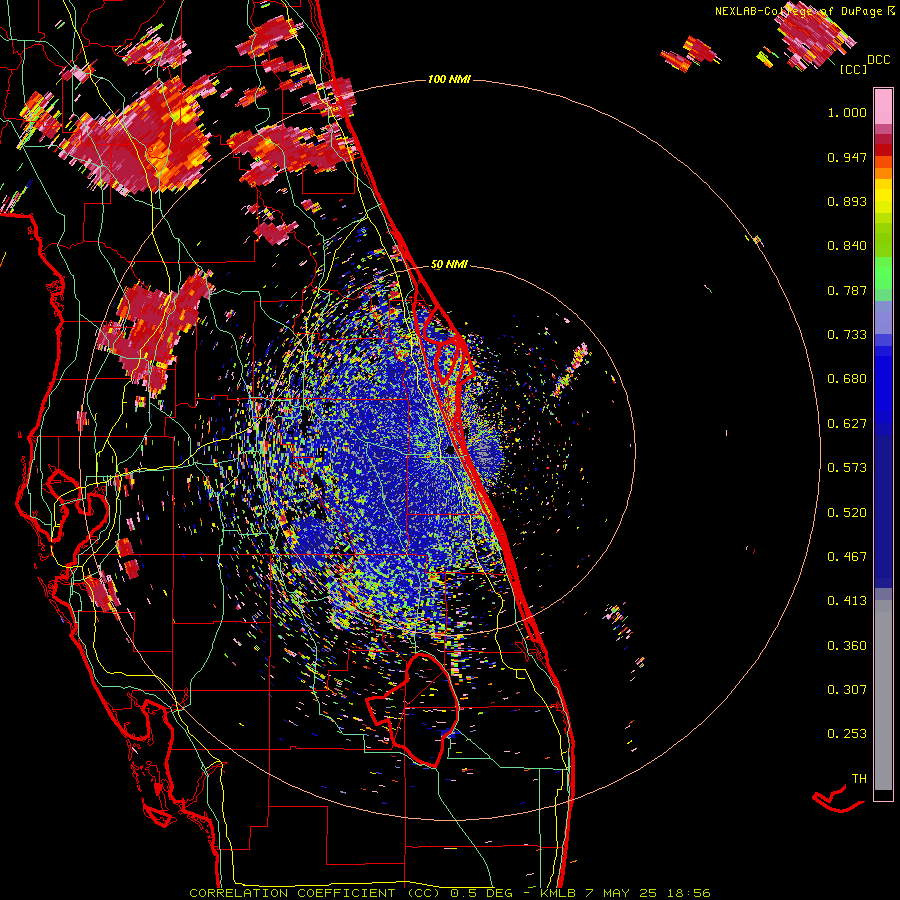The height and width of the screenshot is (900, 900).
Task: Click the [CC] label above the color bar
Action: (x=853, y=69)
